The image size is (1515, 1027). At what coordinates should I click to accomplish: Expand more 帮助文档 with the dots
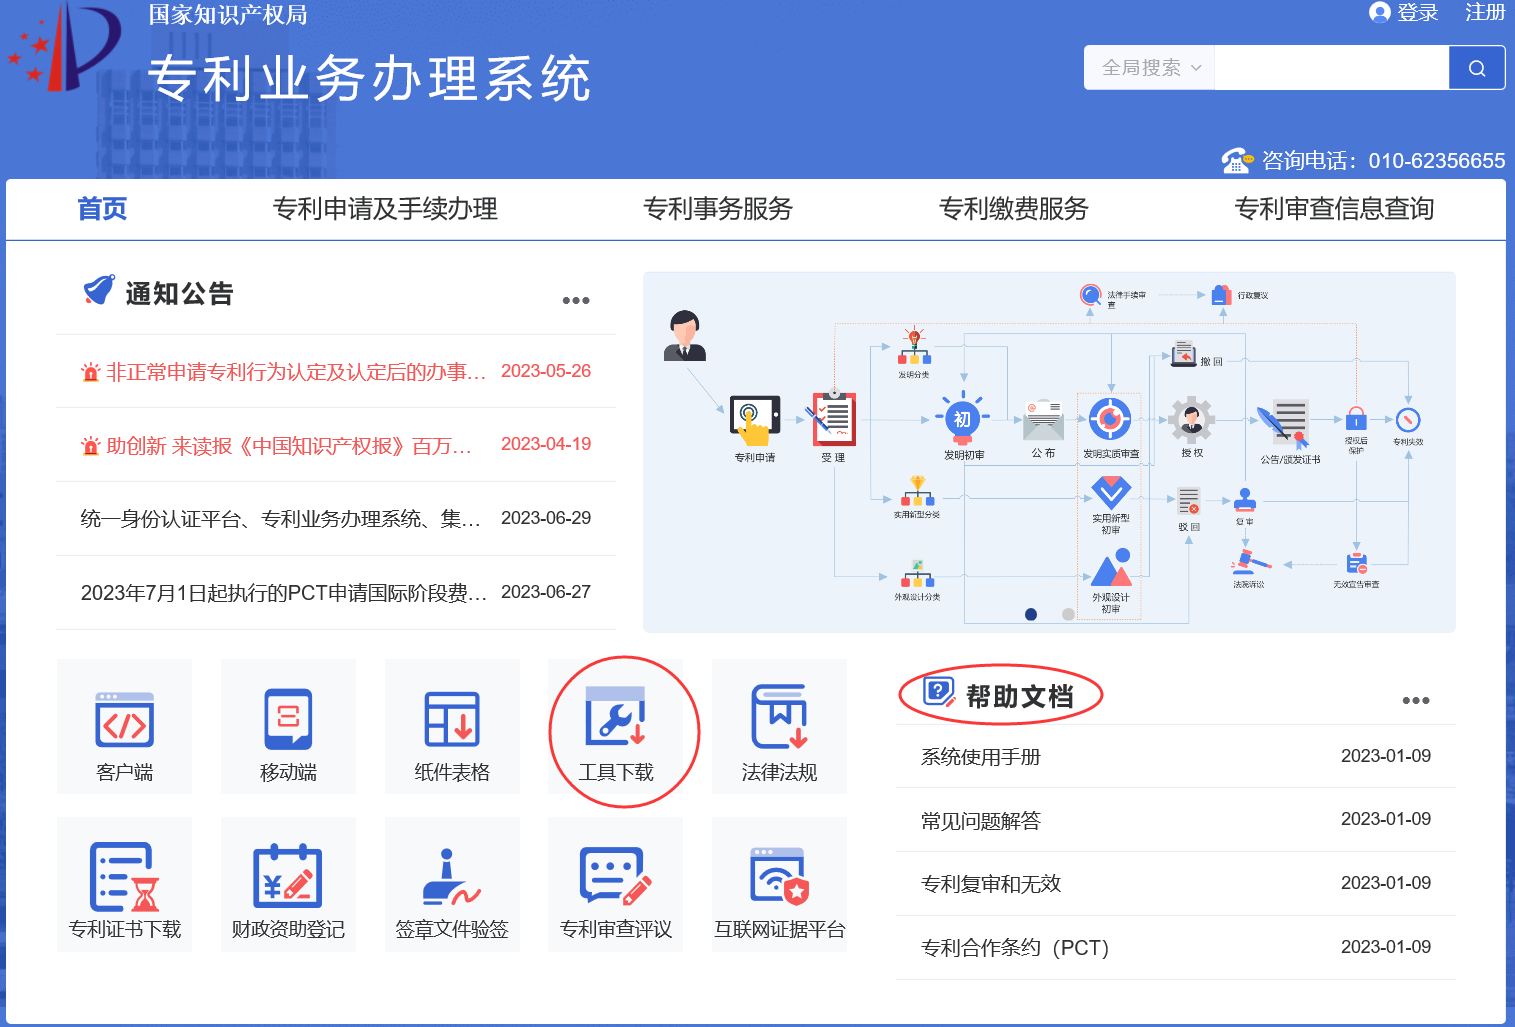[x=1416, y=700]
